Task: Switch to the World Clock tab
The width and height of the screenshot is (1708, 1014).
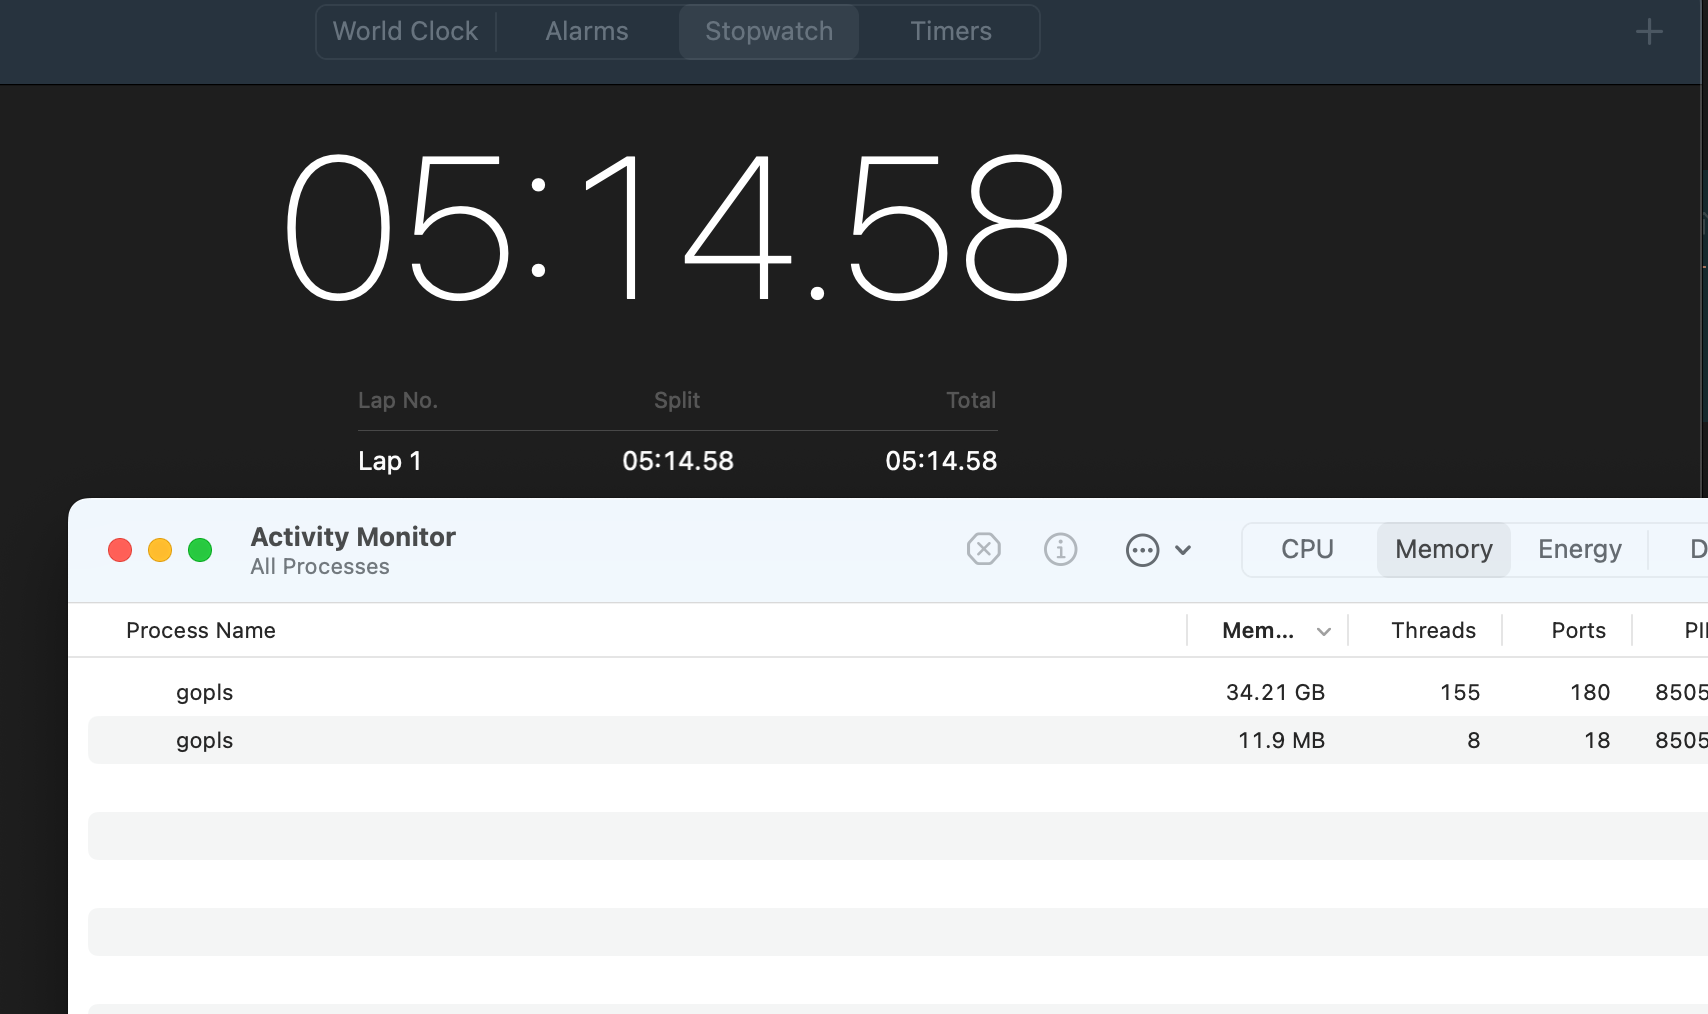Action: click(405, 32)
